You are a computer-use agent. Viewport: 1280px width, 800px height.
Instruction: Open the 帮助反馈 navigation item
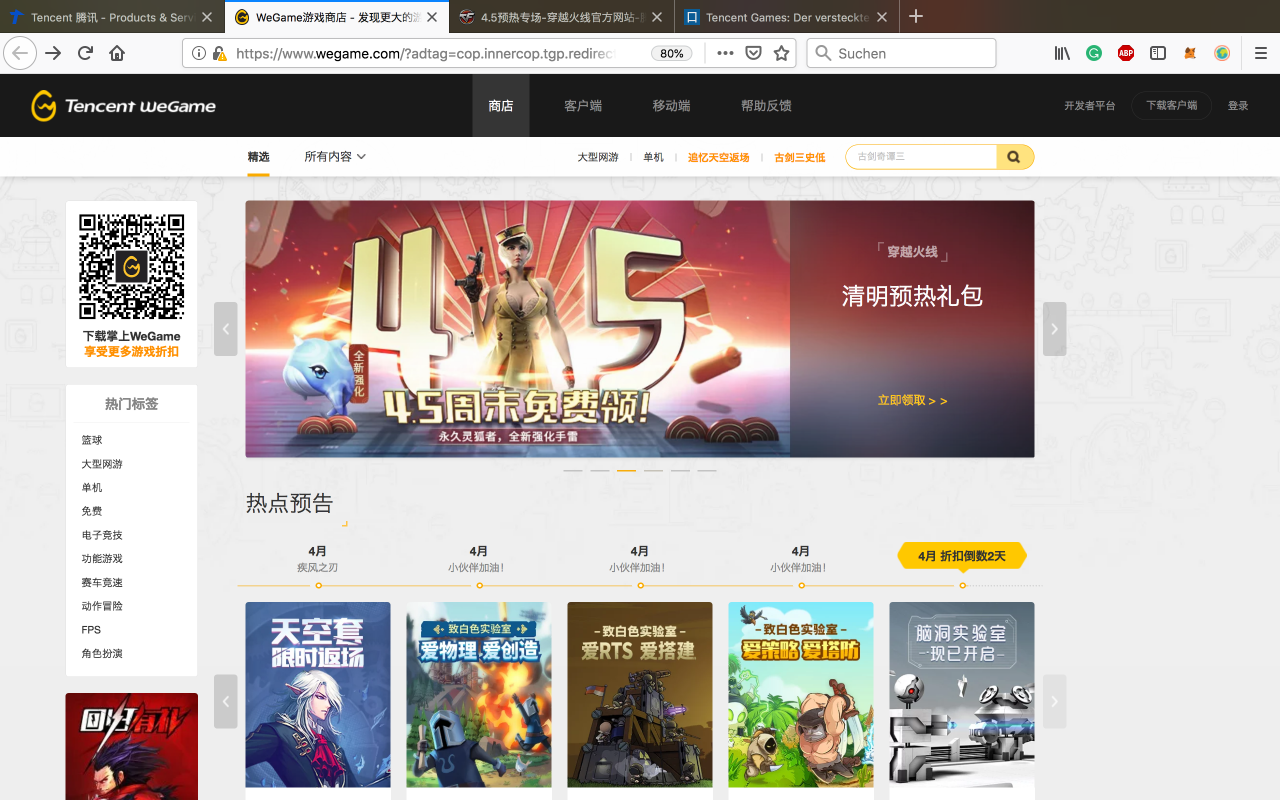point(766,105)
